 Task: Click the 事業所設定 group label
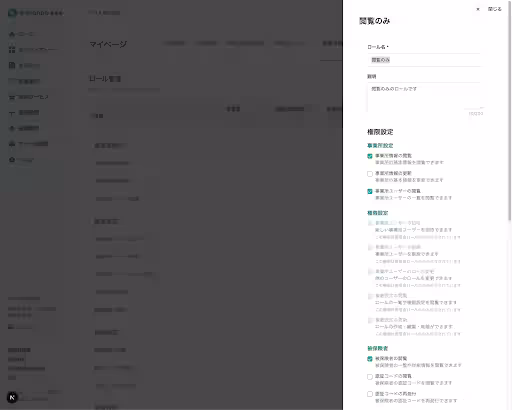[x=380, y=146]
